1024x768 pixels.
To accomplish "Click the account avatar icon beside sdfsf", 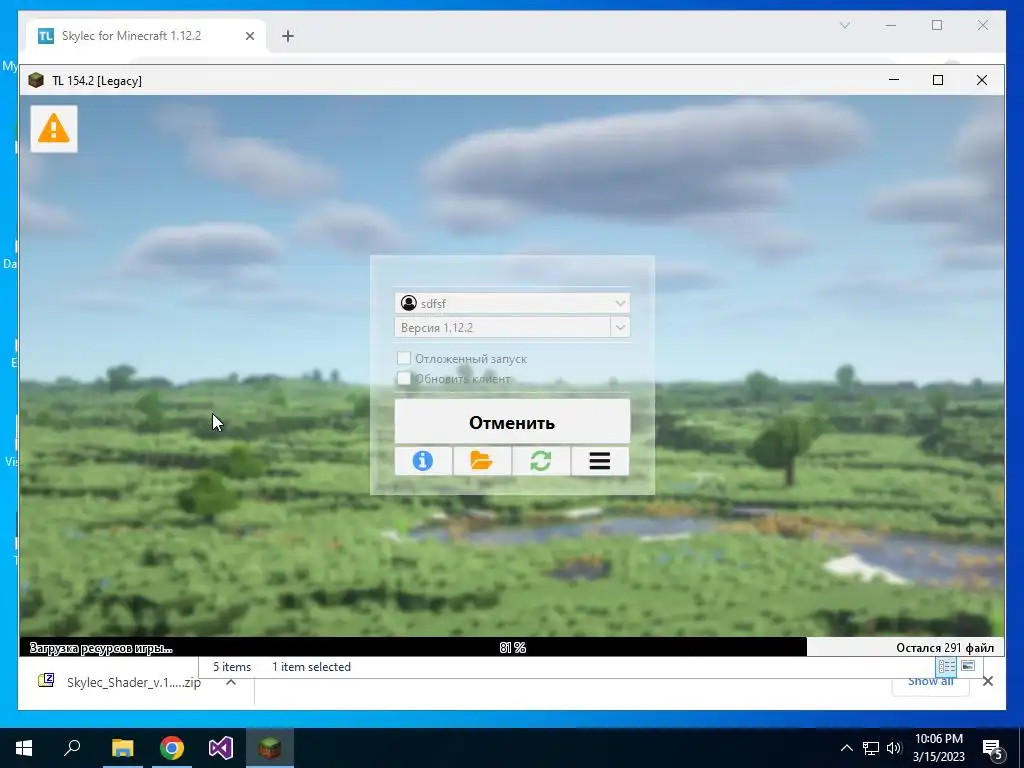I will point(409,303).
